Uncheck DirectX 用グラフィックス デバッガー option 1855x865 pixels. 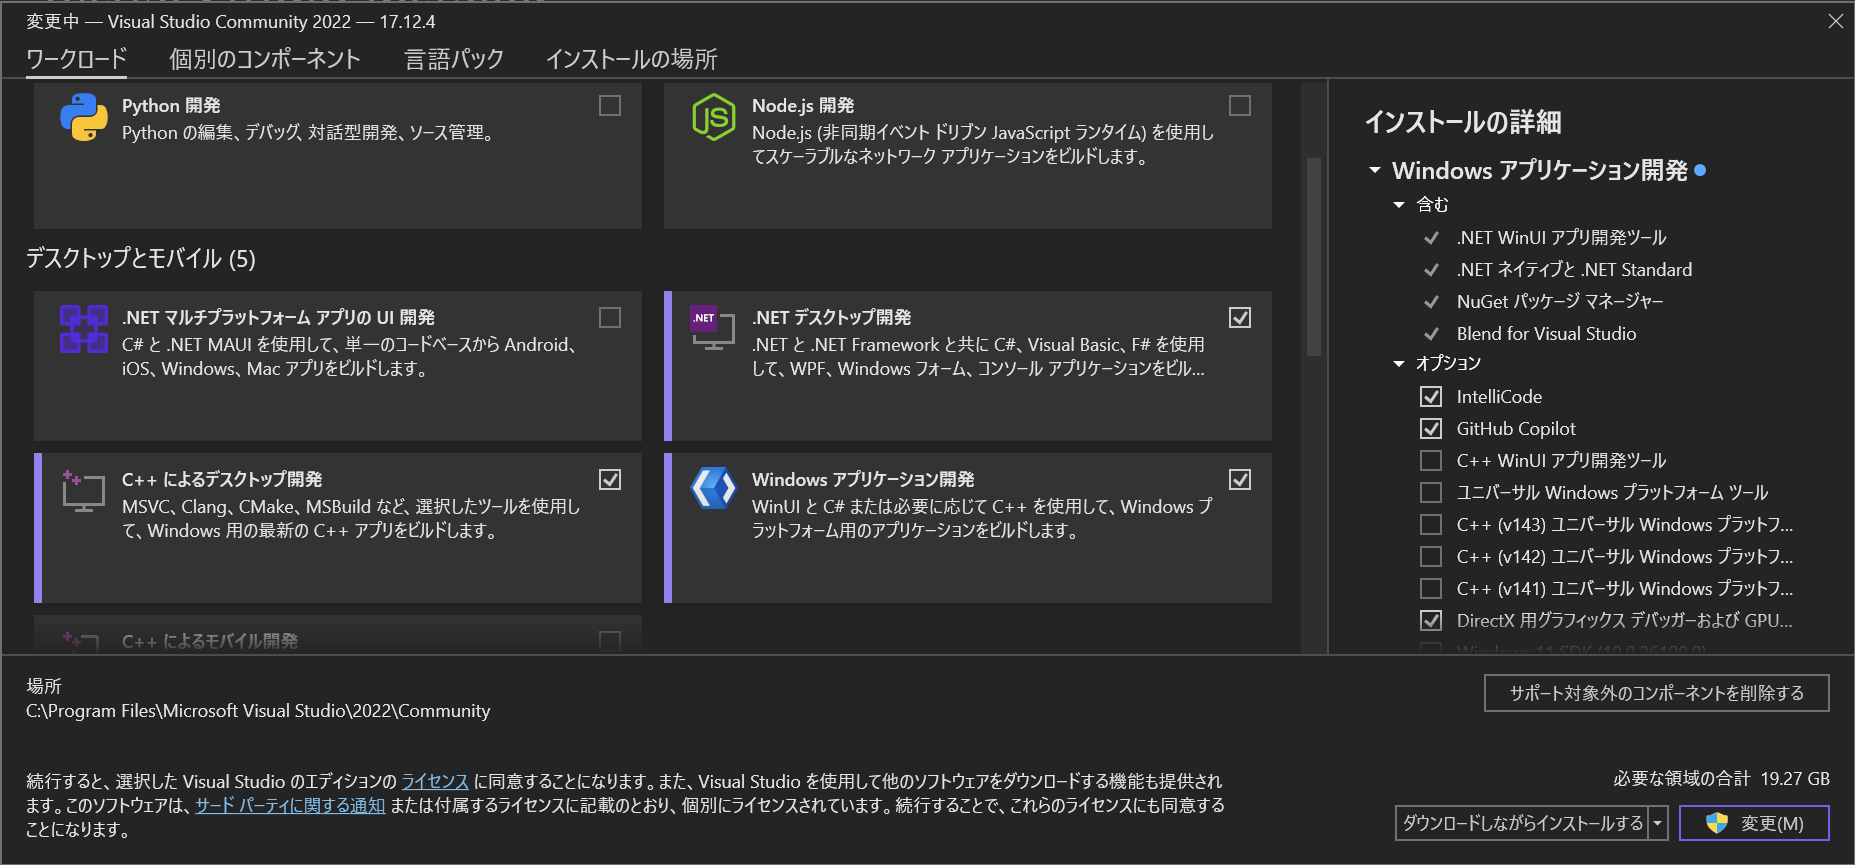pyautogui.click(x=1431, y=621)
